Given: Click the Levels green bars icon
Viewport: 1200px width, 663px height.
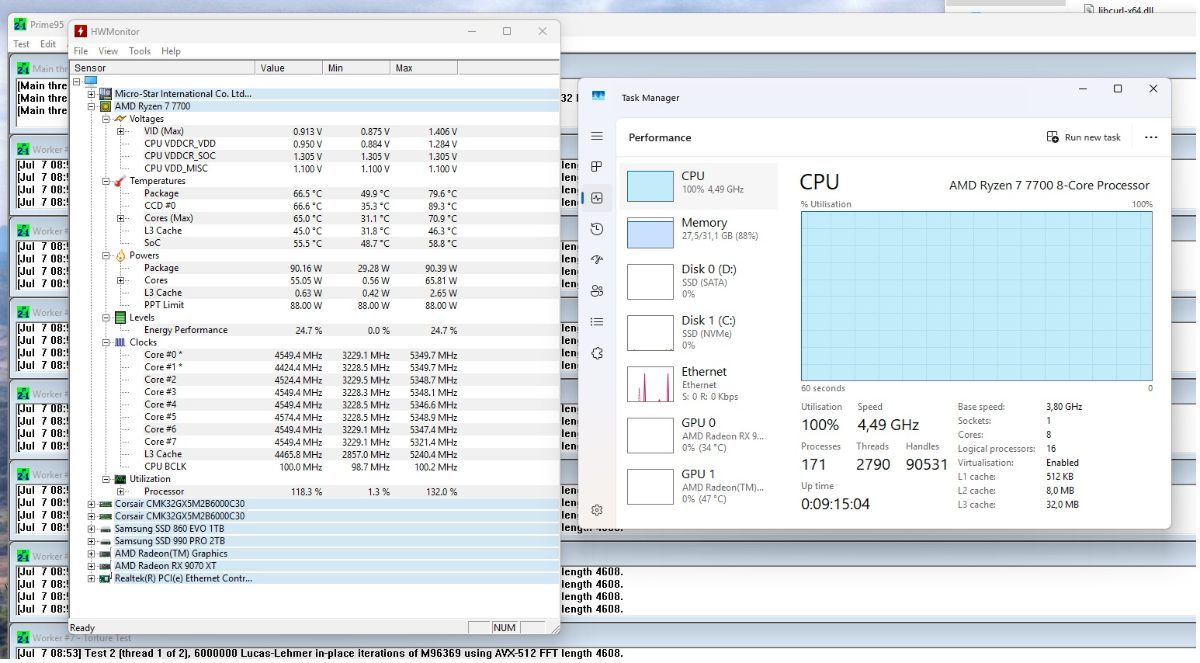Looking at the screenshot, I should click(x=120, y=318).
